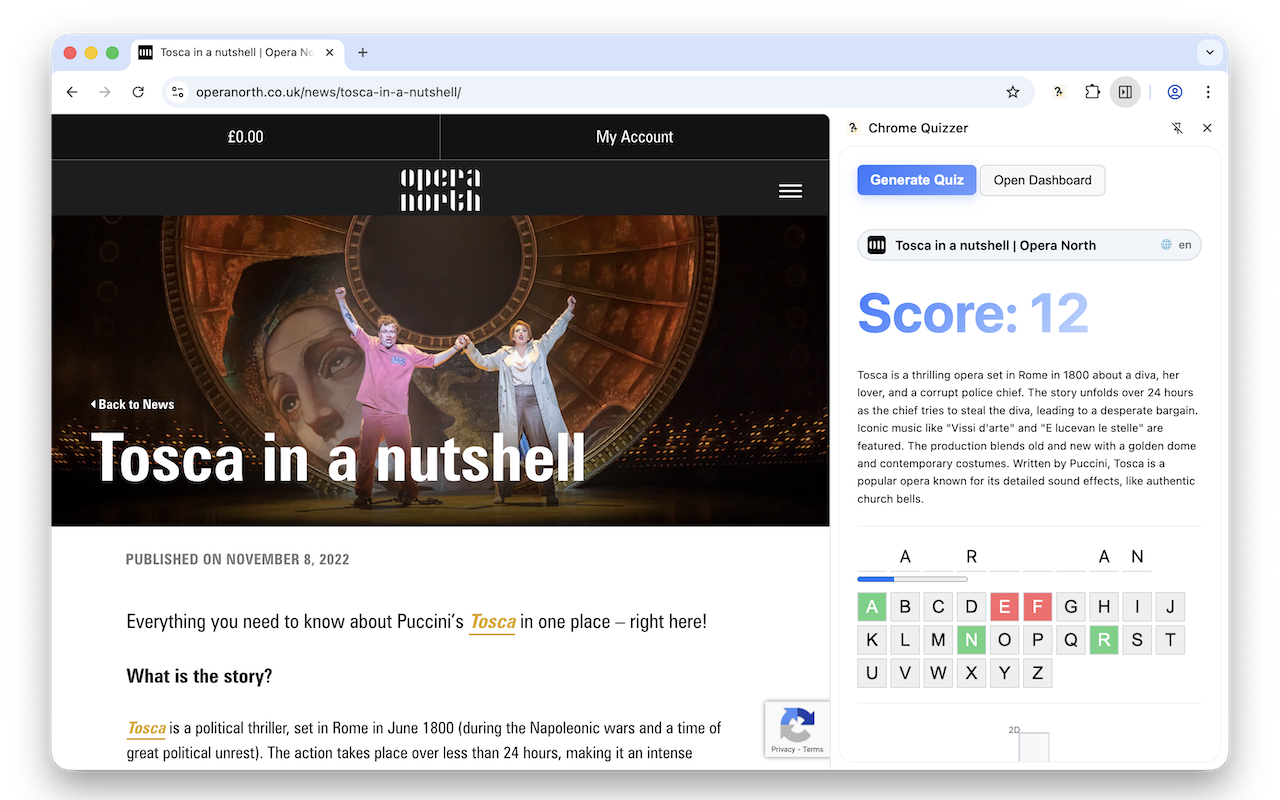1280x800 pixels.
Task: Reload the page using the refresh icon
Action: 138,91
